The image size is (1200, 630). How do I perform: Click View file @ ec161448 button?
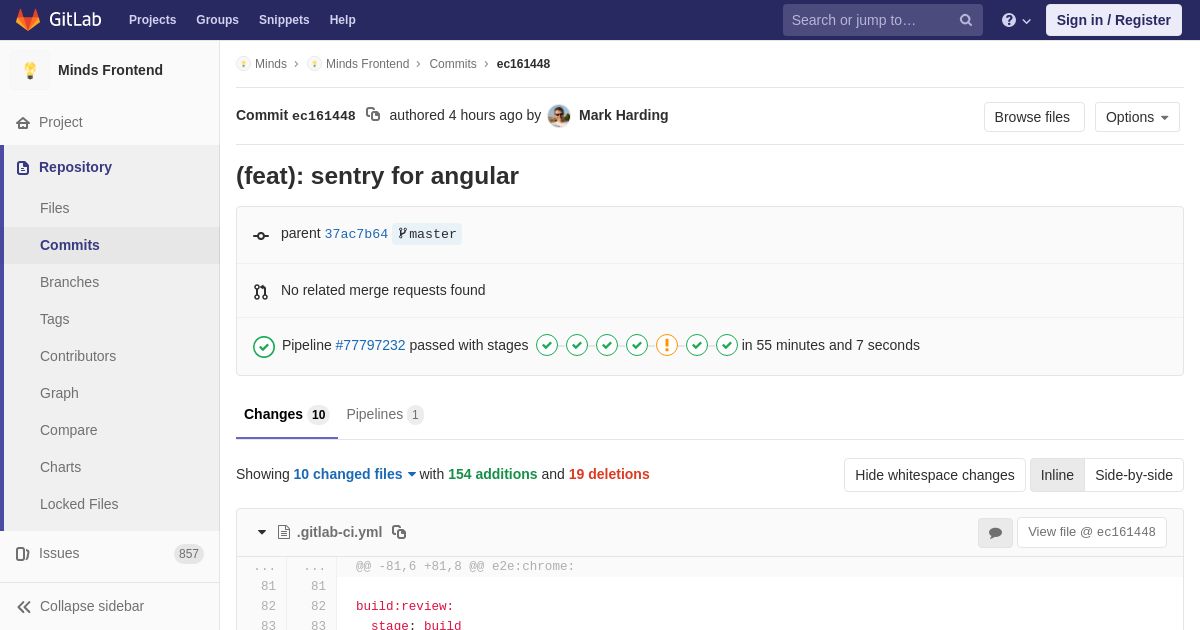[x=1092, y=532]
